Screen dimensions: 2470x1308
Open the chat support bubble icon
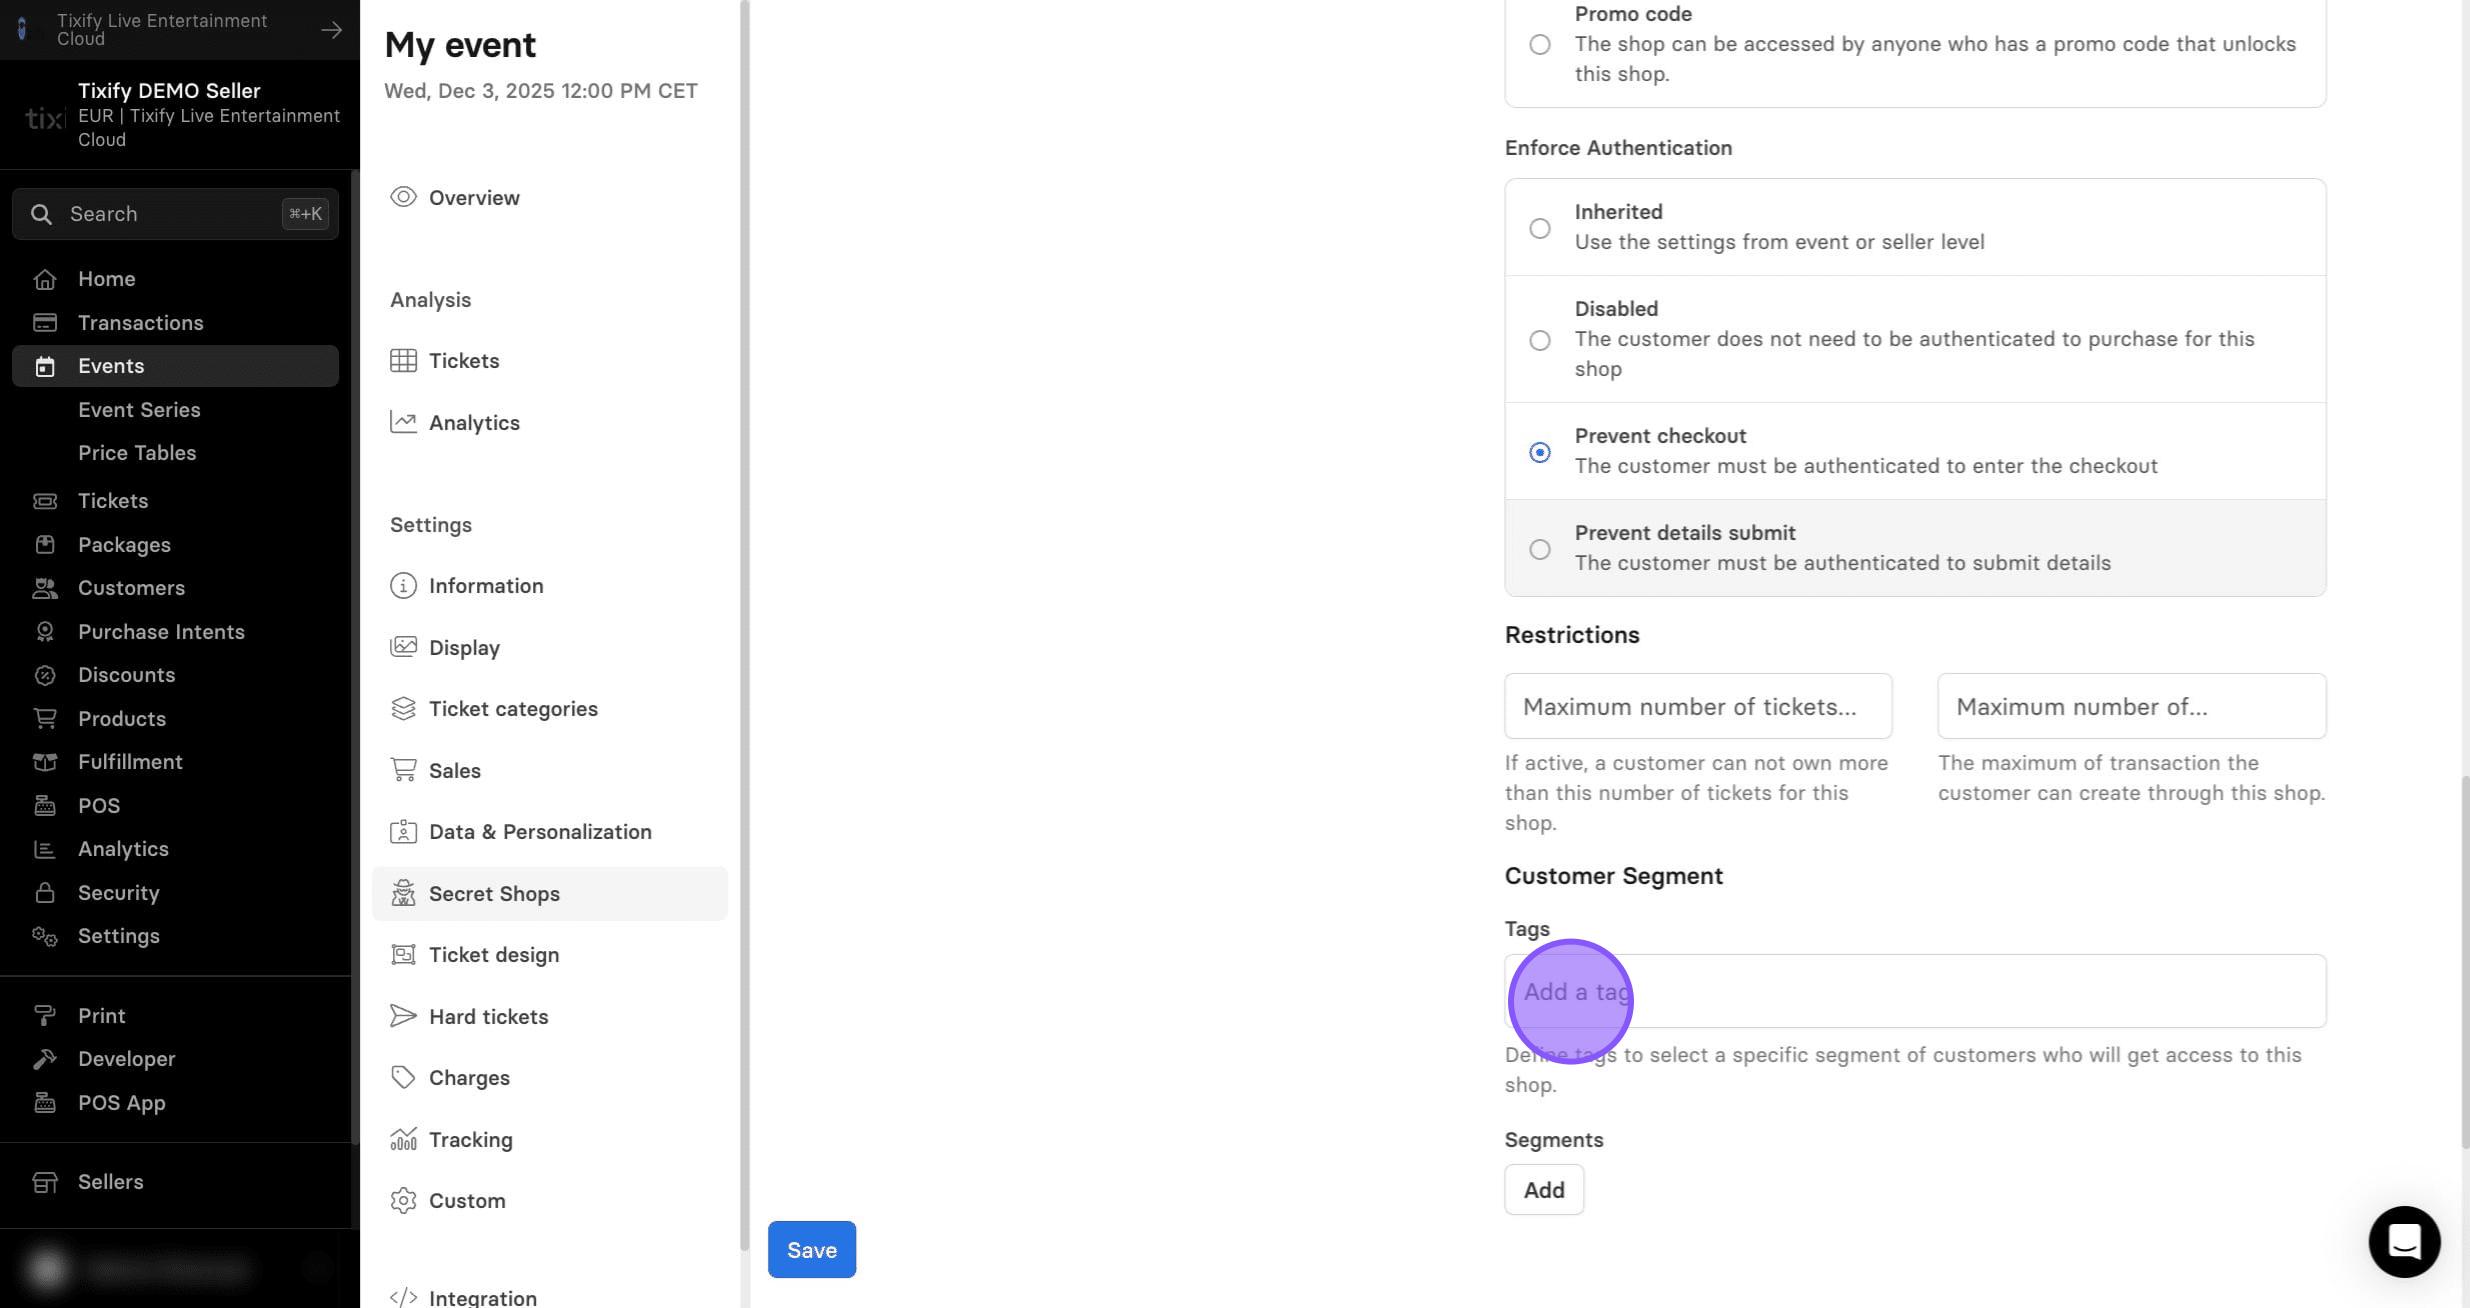pos(2404,1241)
